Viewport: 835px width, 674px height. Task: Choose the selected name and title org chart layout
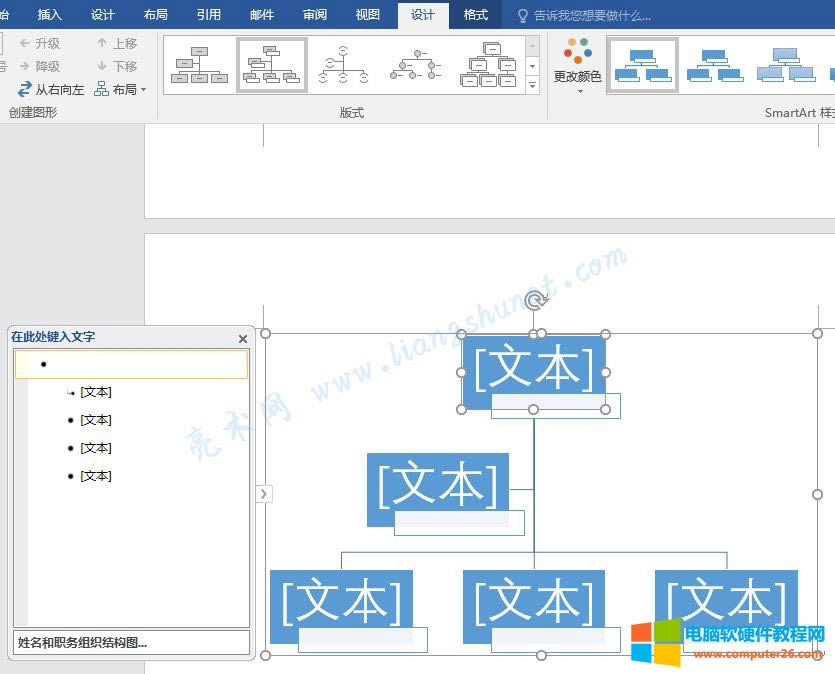tap(272, 65)
